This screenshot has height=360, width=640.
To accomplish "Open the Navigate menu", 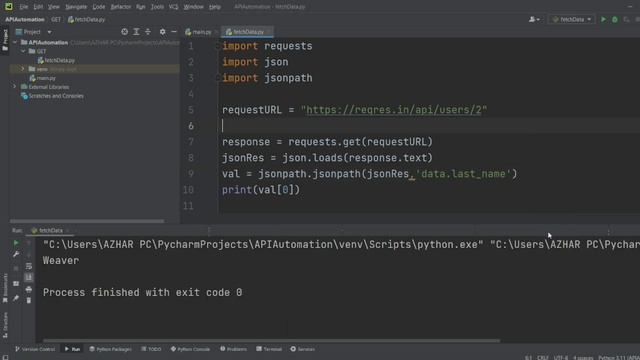I will pyautogui.click(x=76, y=7).
